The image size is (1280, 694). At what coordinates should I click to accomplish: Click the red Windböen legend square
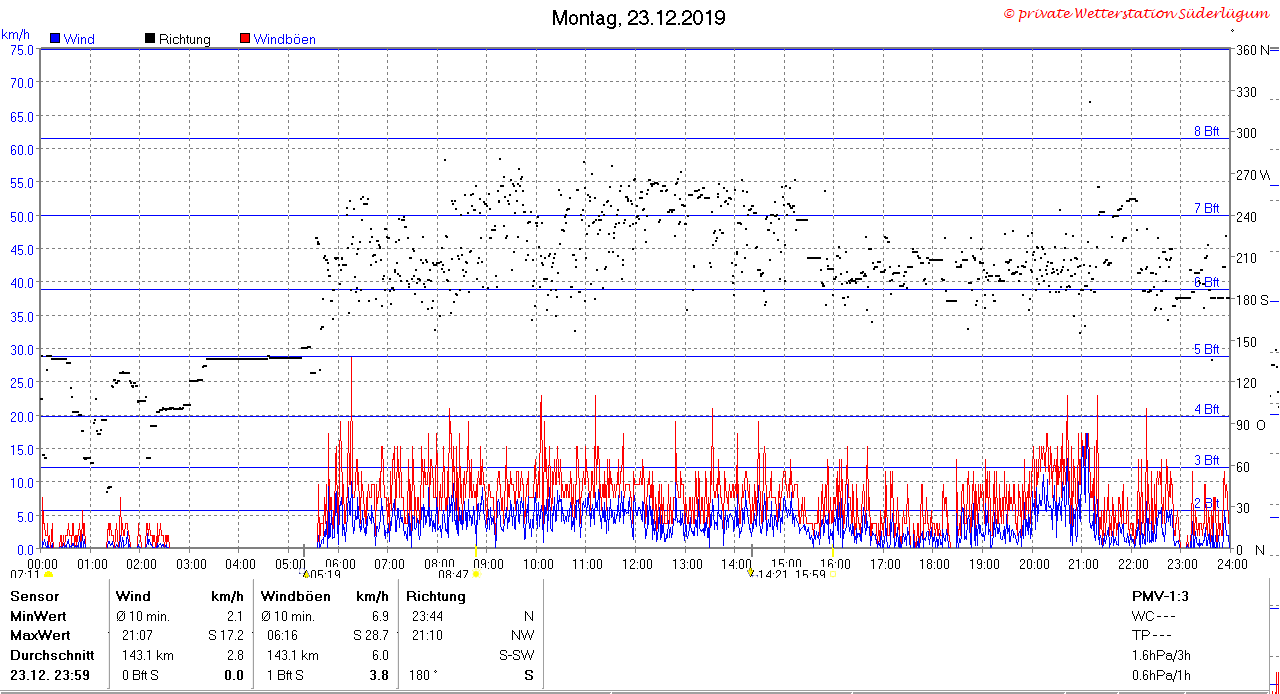245,39
